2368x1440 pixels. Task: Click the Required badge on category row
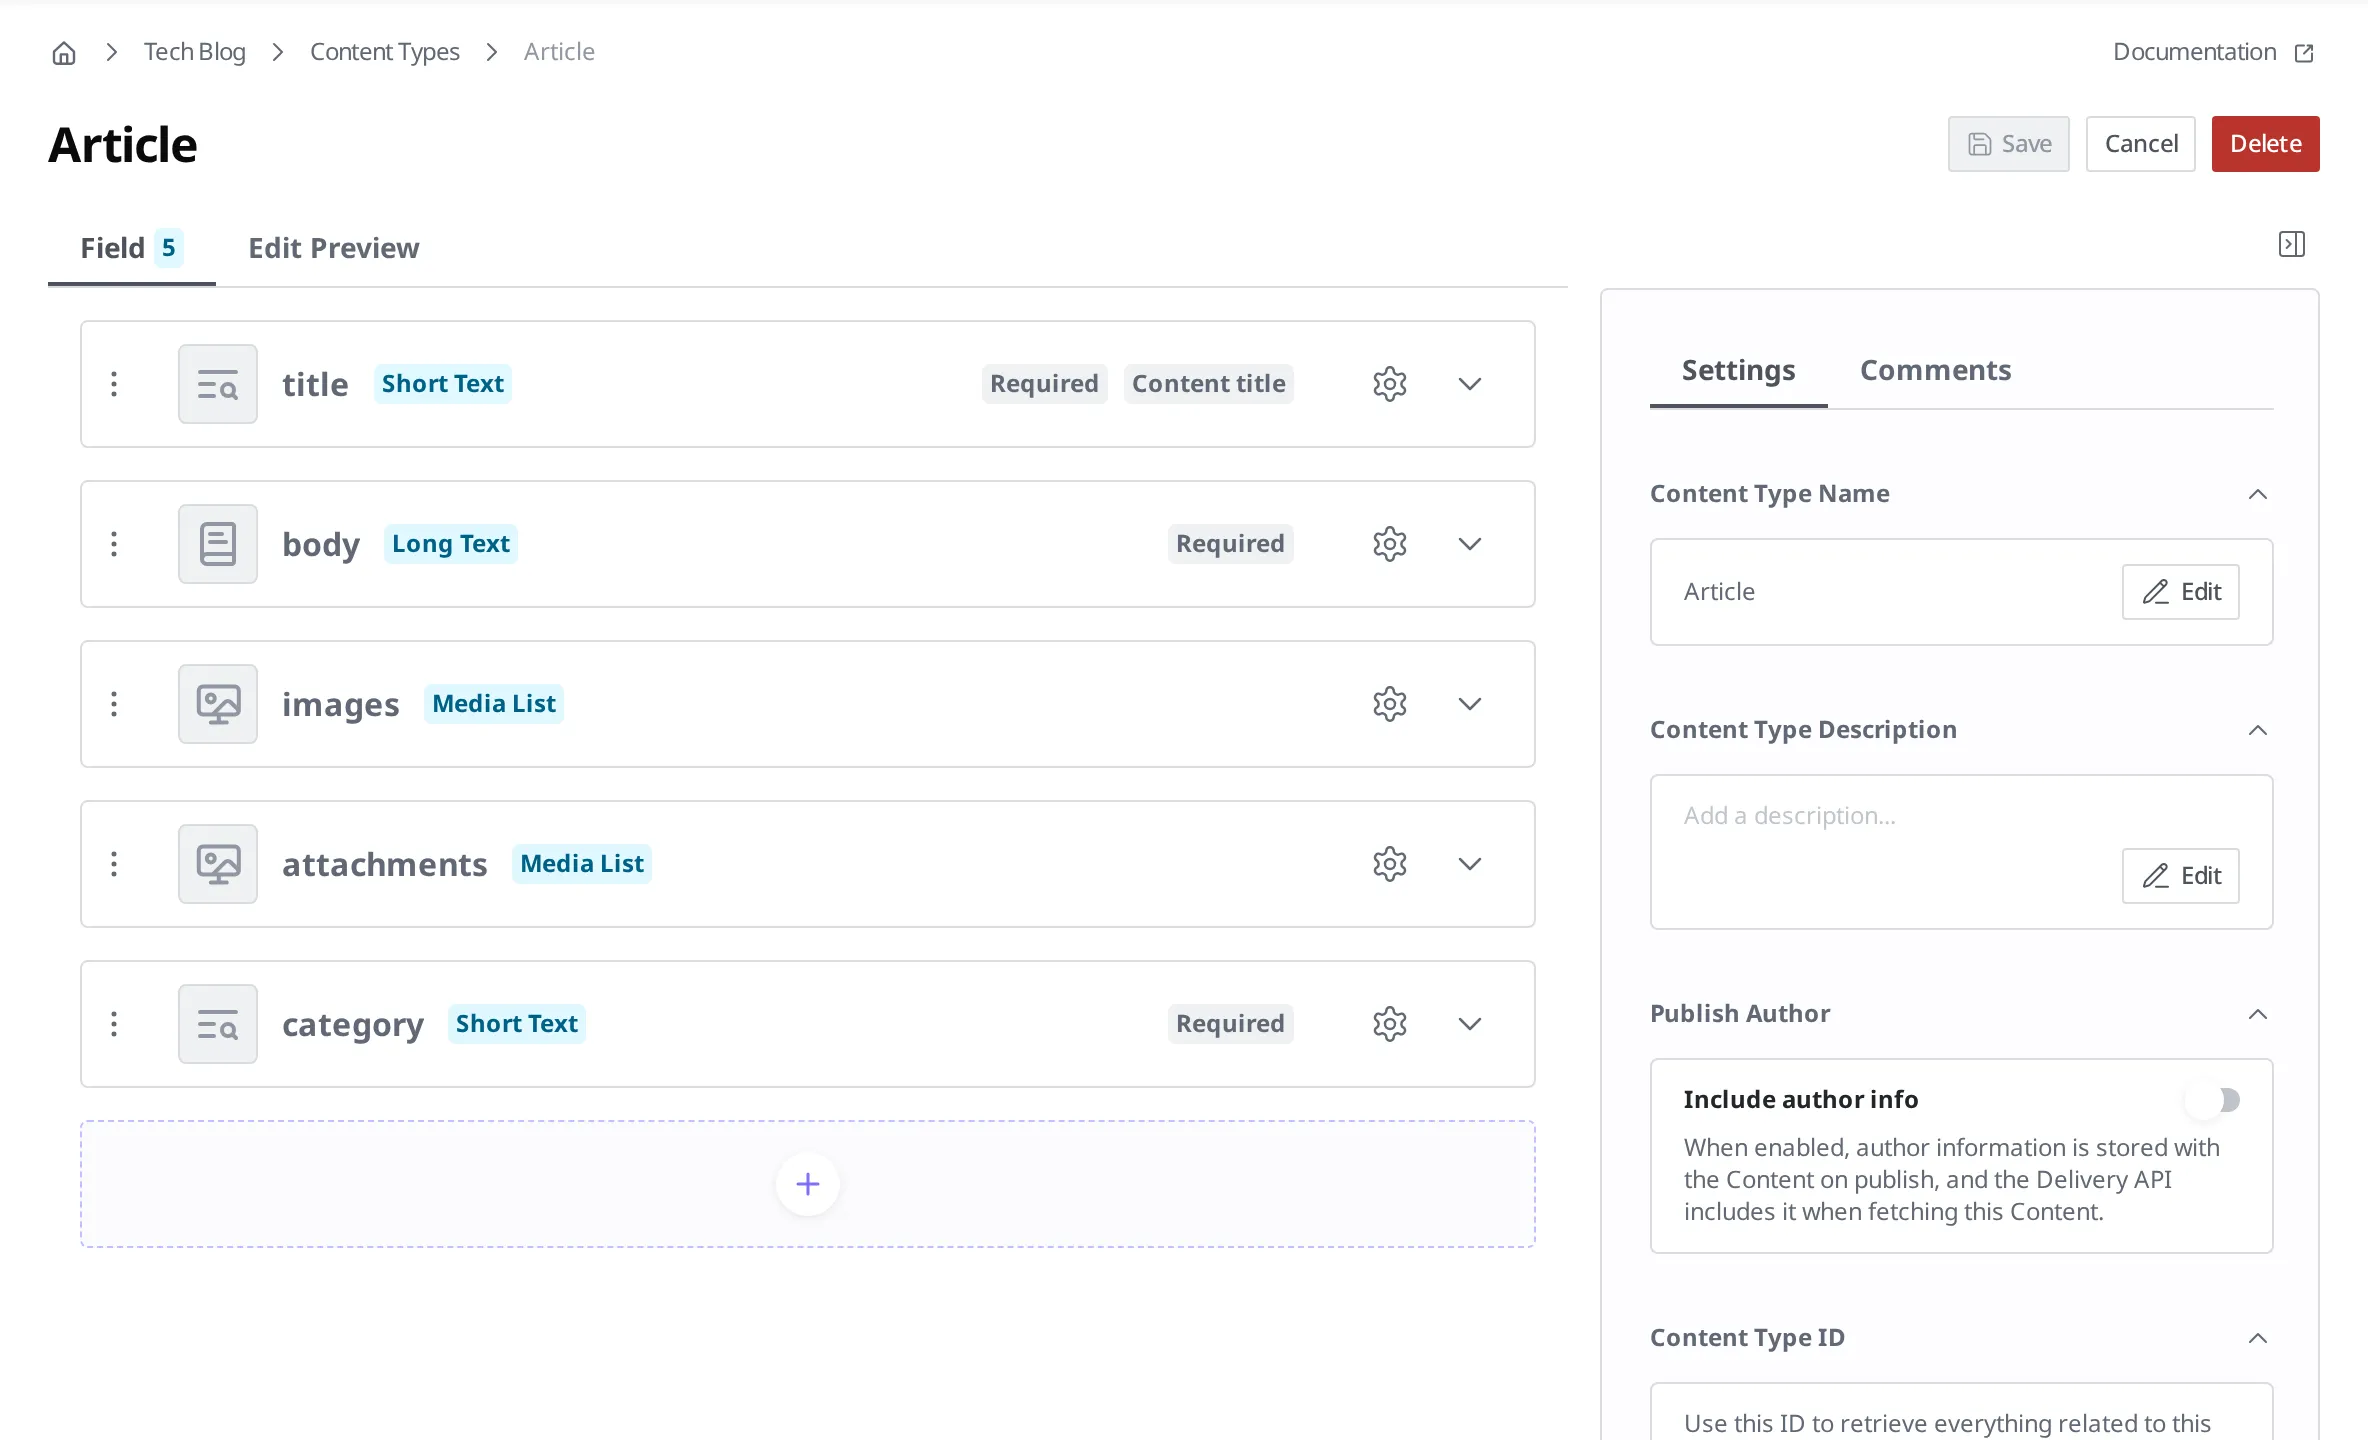coord(1230,1024)
